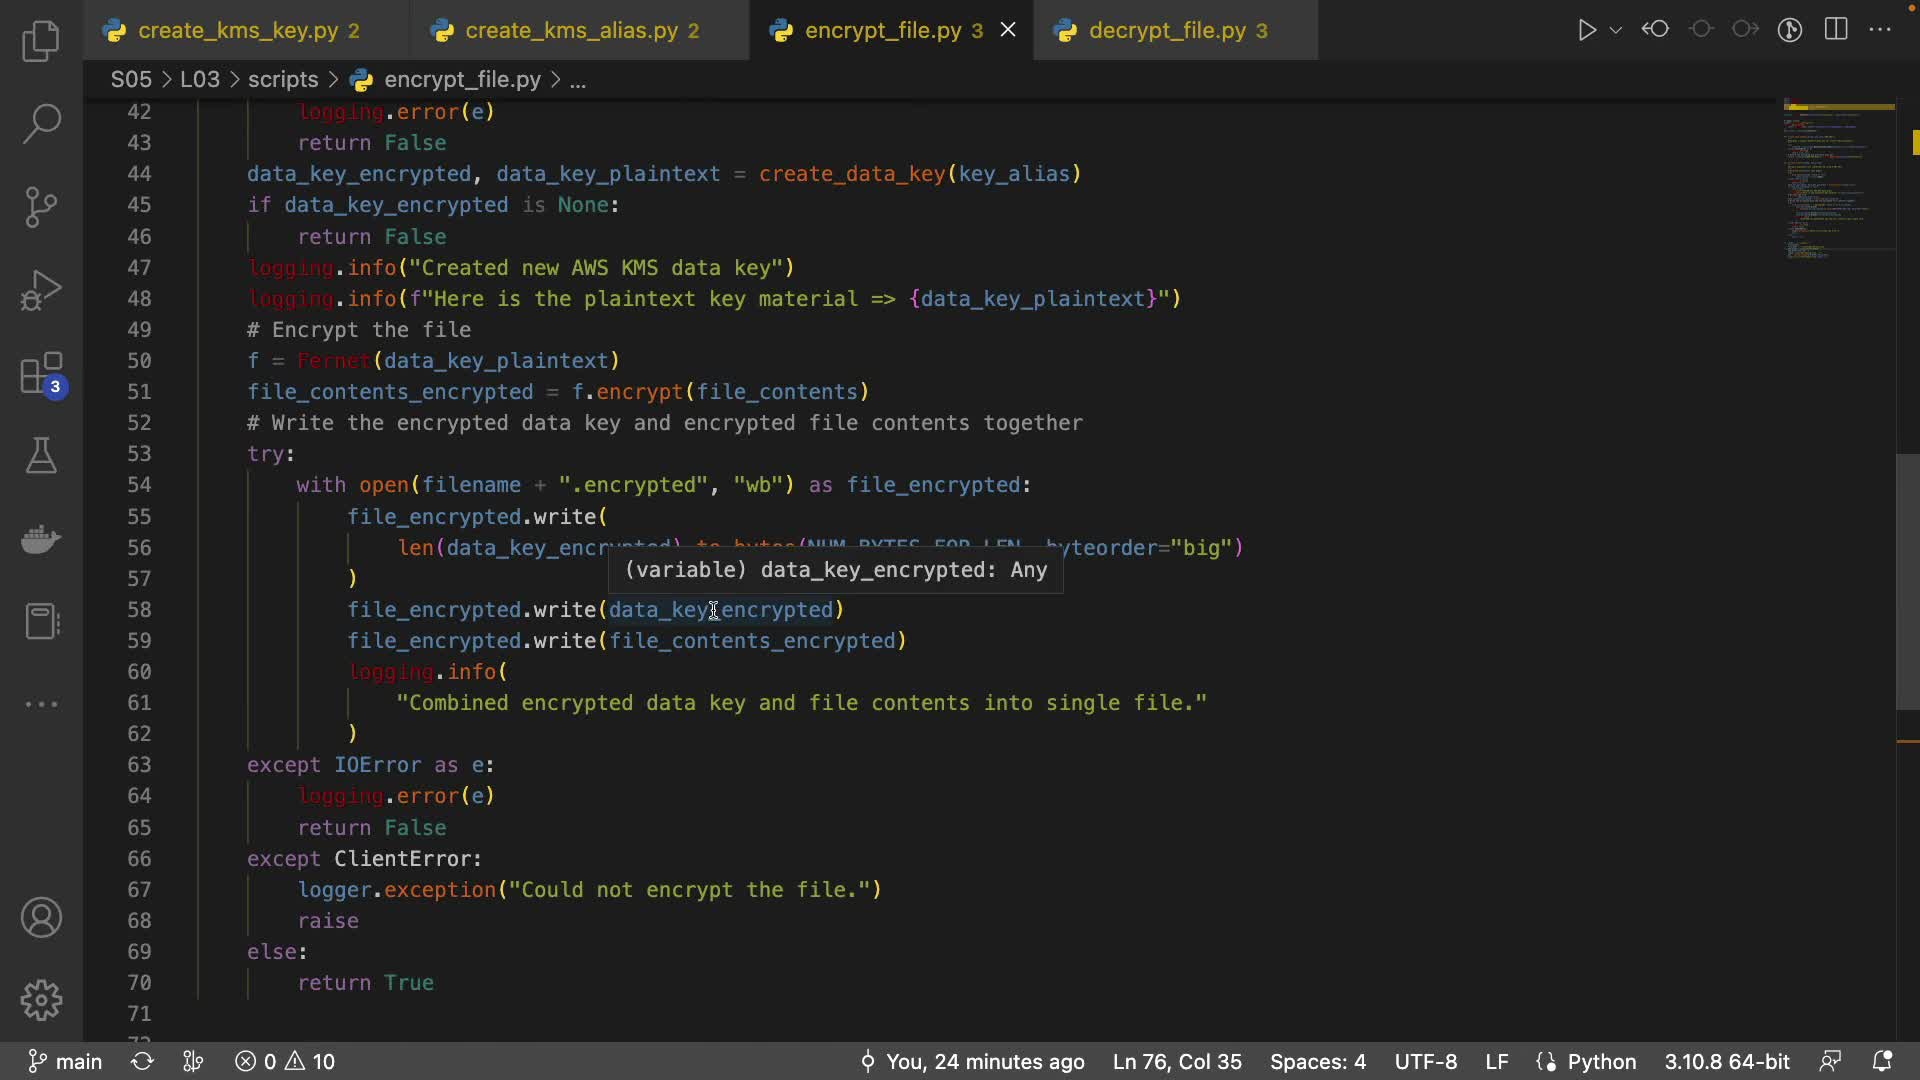1920x1080 pixels.
Task: Toggle the notifications bell in status bar
Action: click(x=1882, y=1061)
